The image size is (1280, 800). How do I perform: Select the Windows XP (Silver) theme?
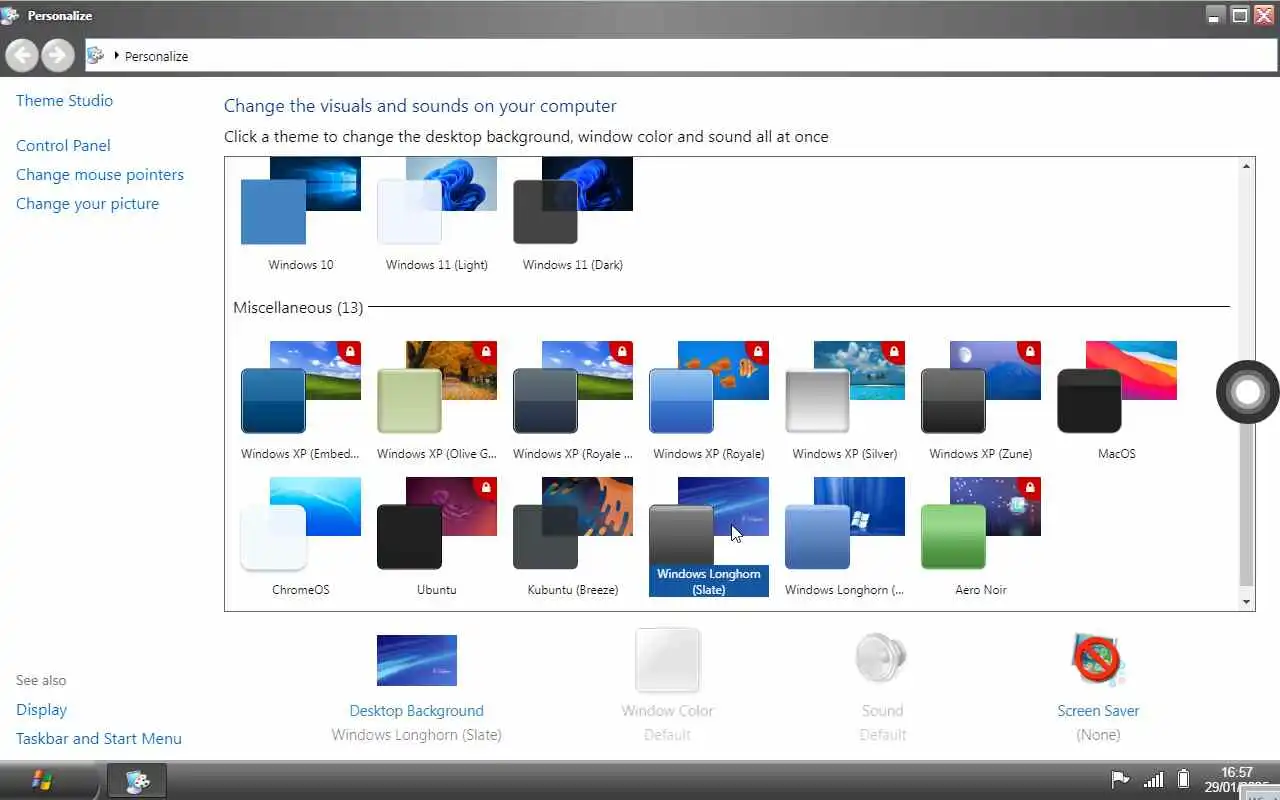[845, 400]
